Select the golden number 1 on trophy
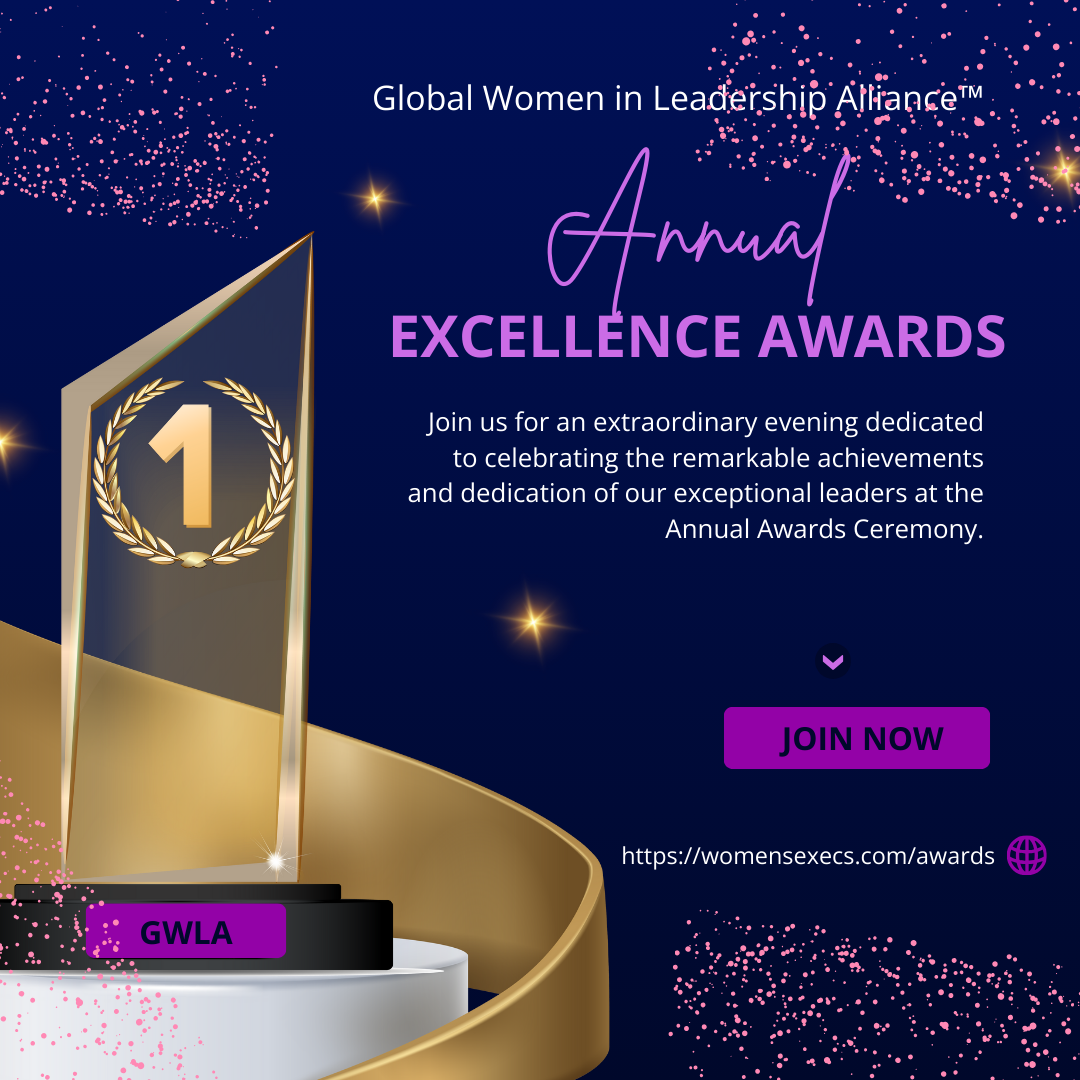This screenshot has height=1080, width=1080. pyautogui.click(x=187, y=464)
